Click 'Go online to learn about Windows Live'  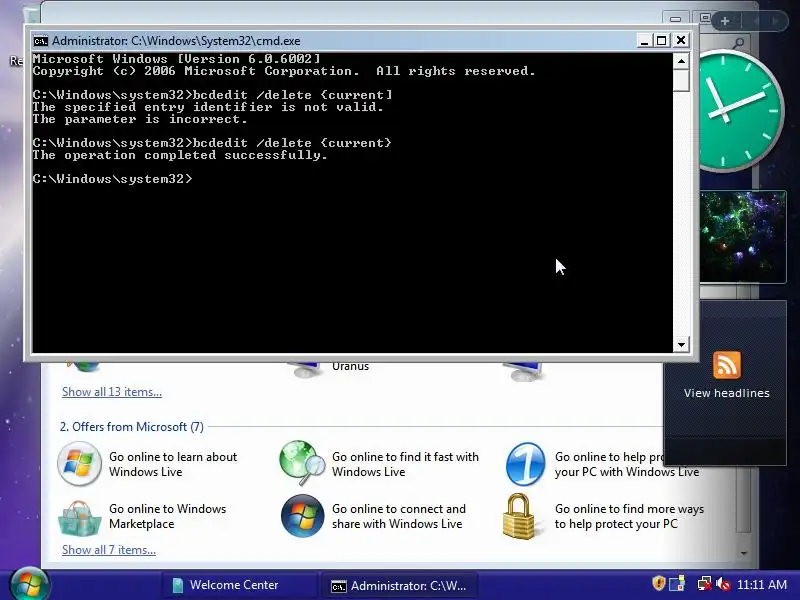click(x=173, y=464)
